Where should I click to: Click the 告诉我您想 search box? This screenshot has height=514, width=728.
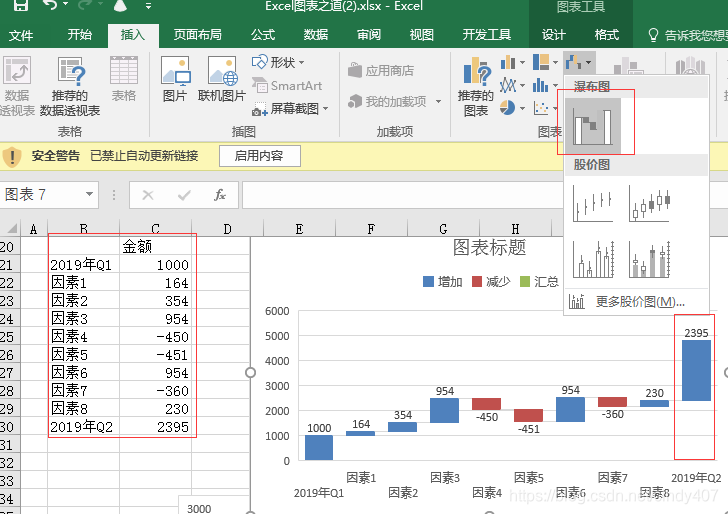688,35
